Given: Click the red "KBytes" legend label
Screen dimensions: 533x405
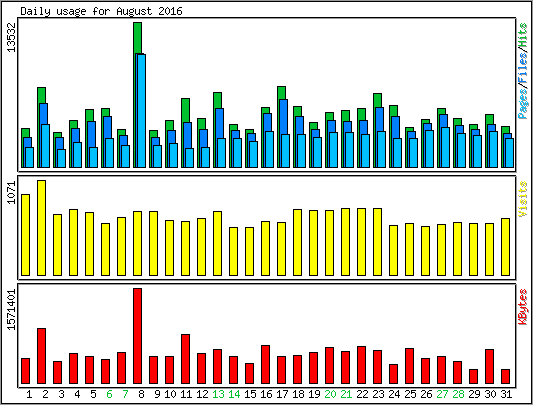Looking at the screenshot, I should (523, 307).
